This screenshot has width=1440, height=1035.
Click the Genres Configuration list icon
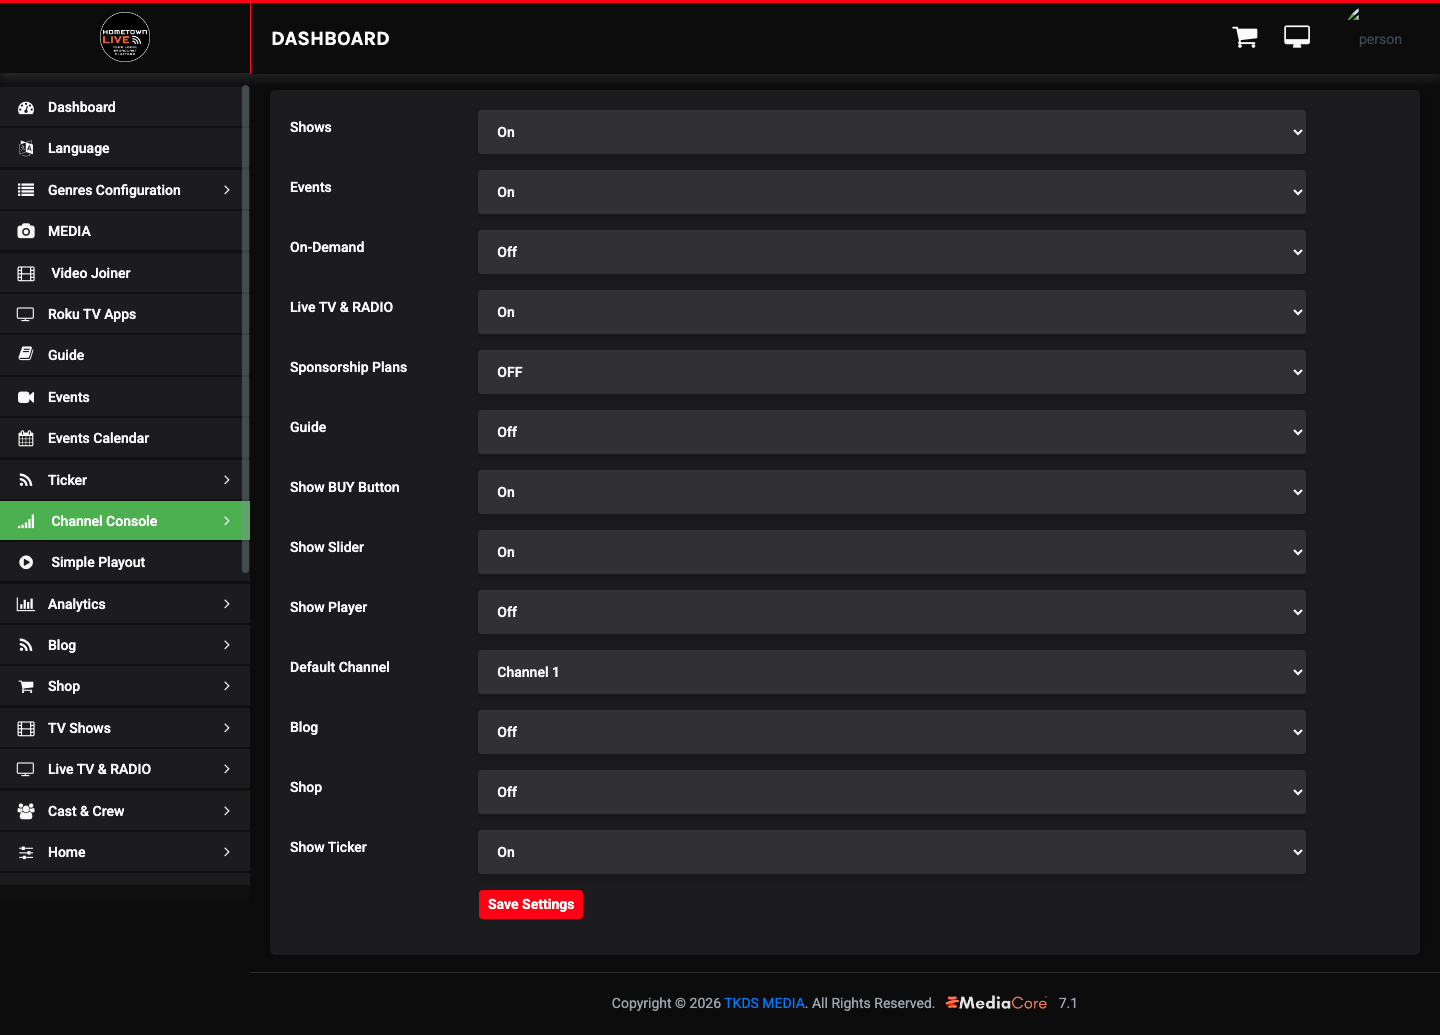(26, 190)
